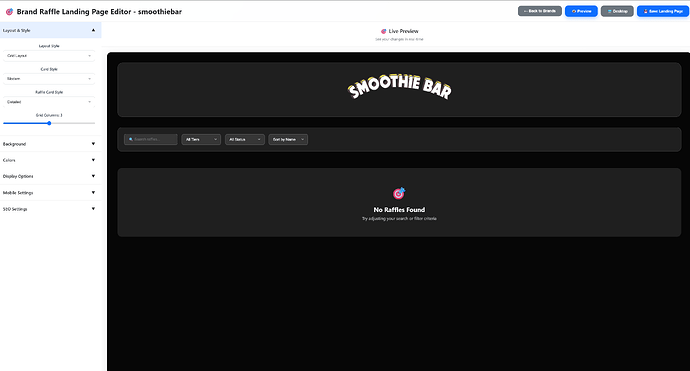Open the Raffle Card Style dropdown

[49, 102]
